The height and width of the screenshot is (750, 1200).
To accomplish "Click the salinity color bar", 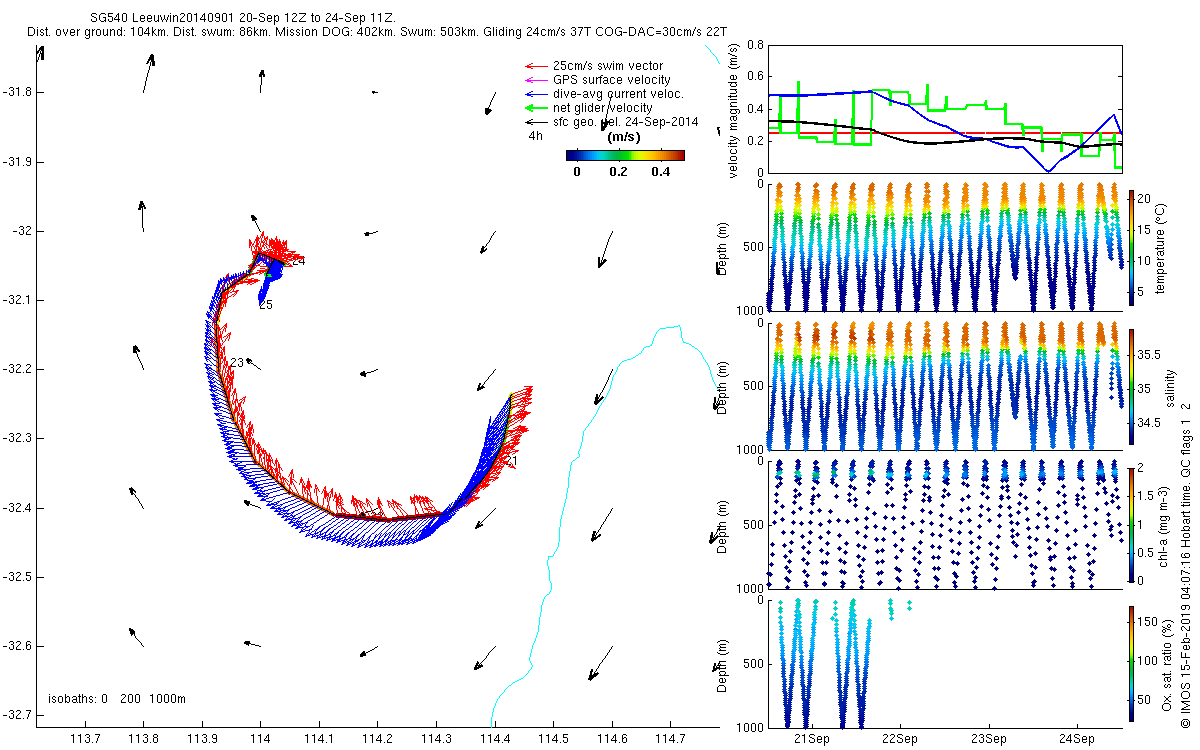I will click(x=1131, y=385).
